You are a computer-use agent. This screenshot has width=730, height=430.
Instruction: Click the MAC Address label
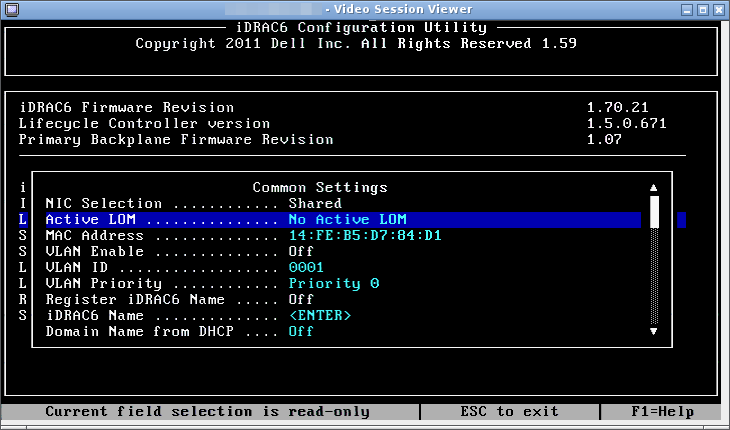[95, 235]
